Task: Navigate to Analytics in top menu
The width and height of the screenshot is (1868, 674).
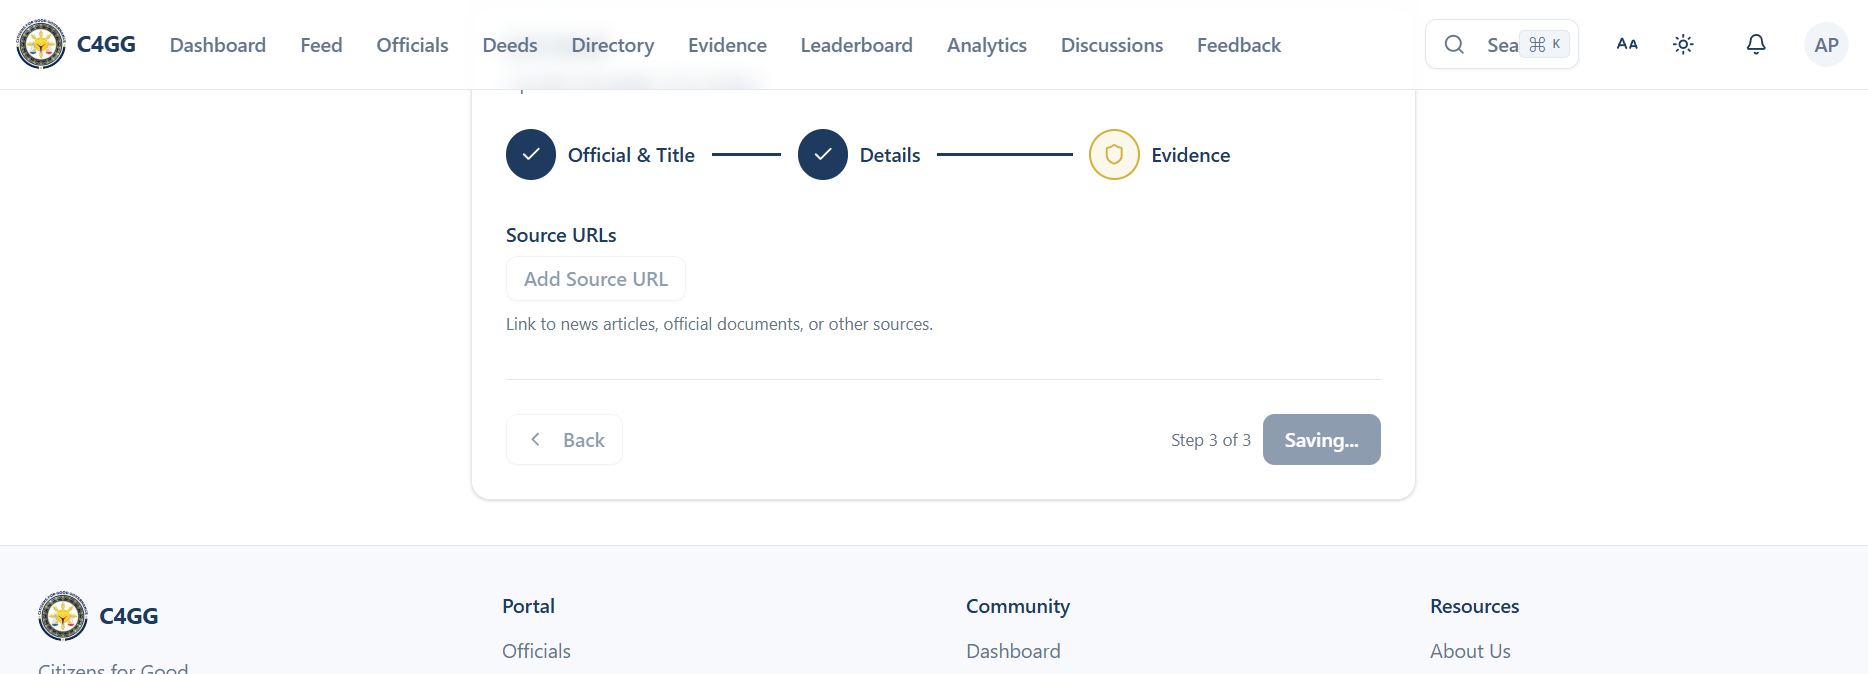Action: pos(986,45)
